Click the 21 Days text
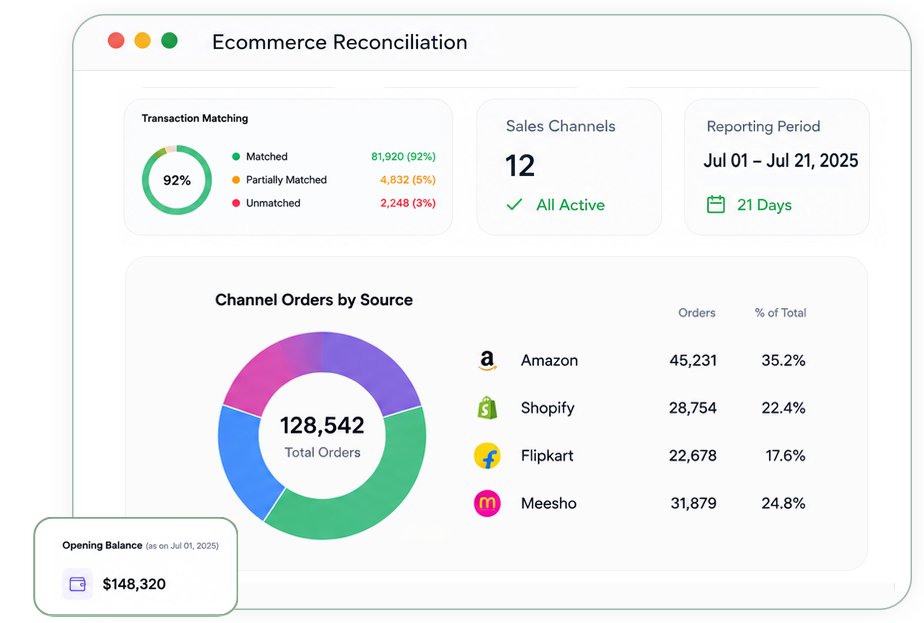 click(764, 205)
